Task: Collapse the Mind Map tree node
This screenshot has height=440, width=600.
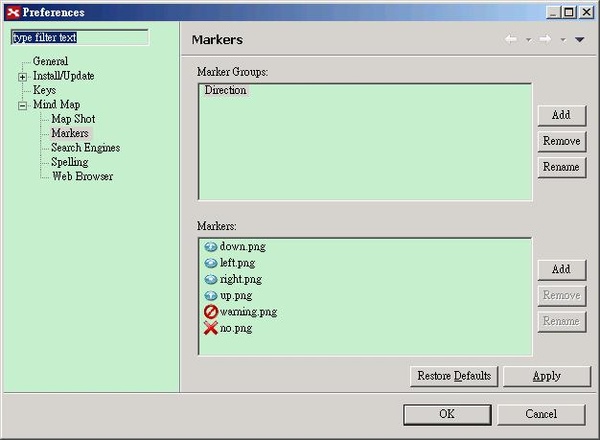Action: click(x=23, y=105)
